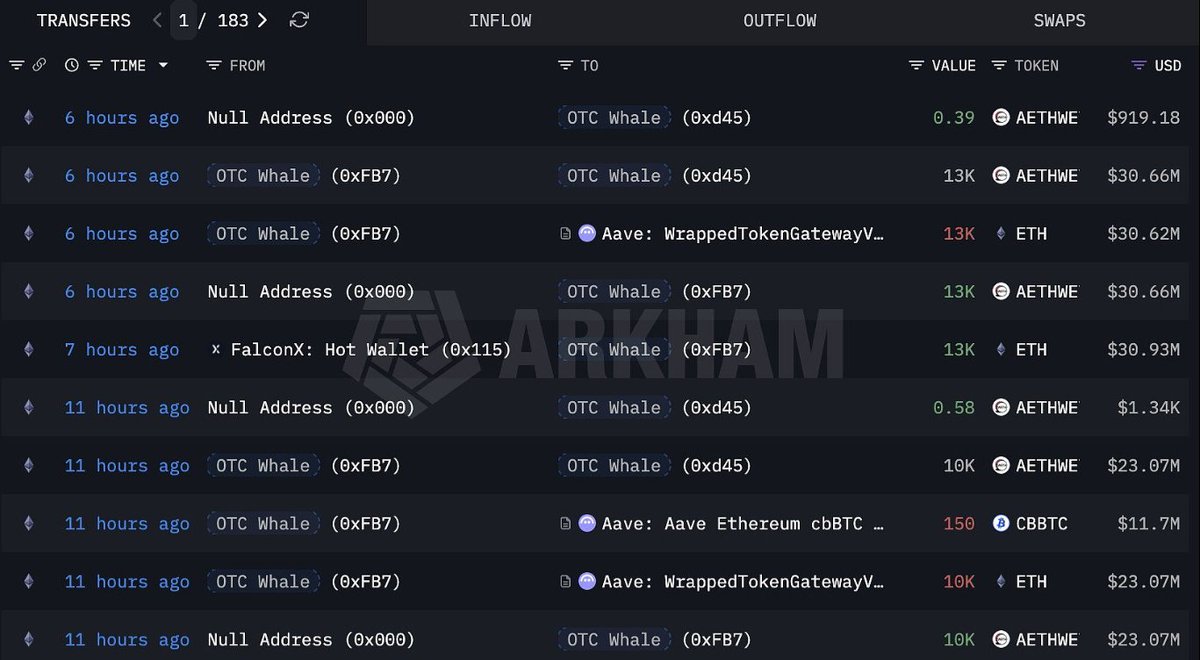Click CBBTC token icon

tap(1000, 523)
